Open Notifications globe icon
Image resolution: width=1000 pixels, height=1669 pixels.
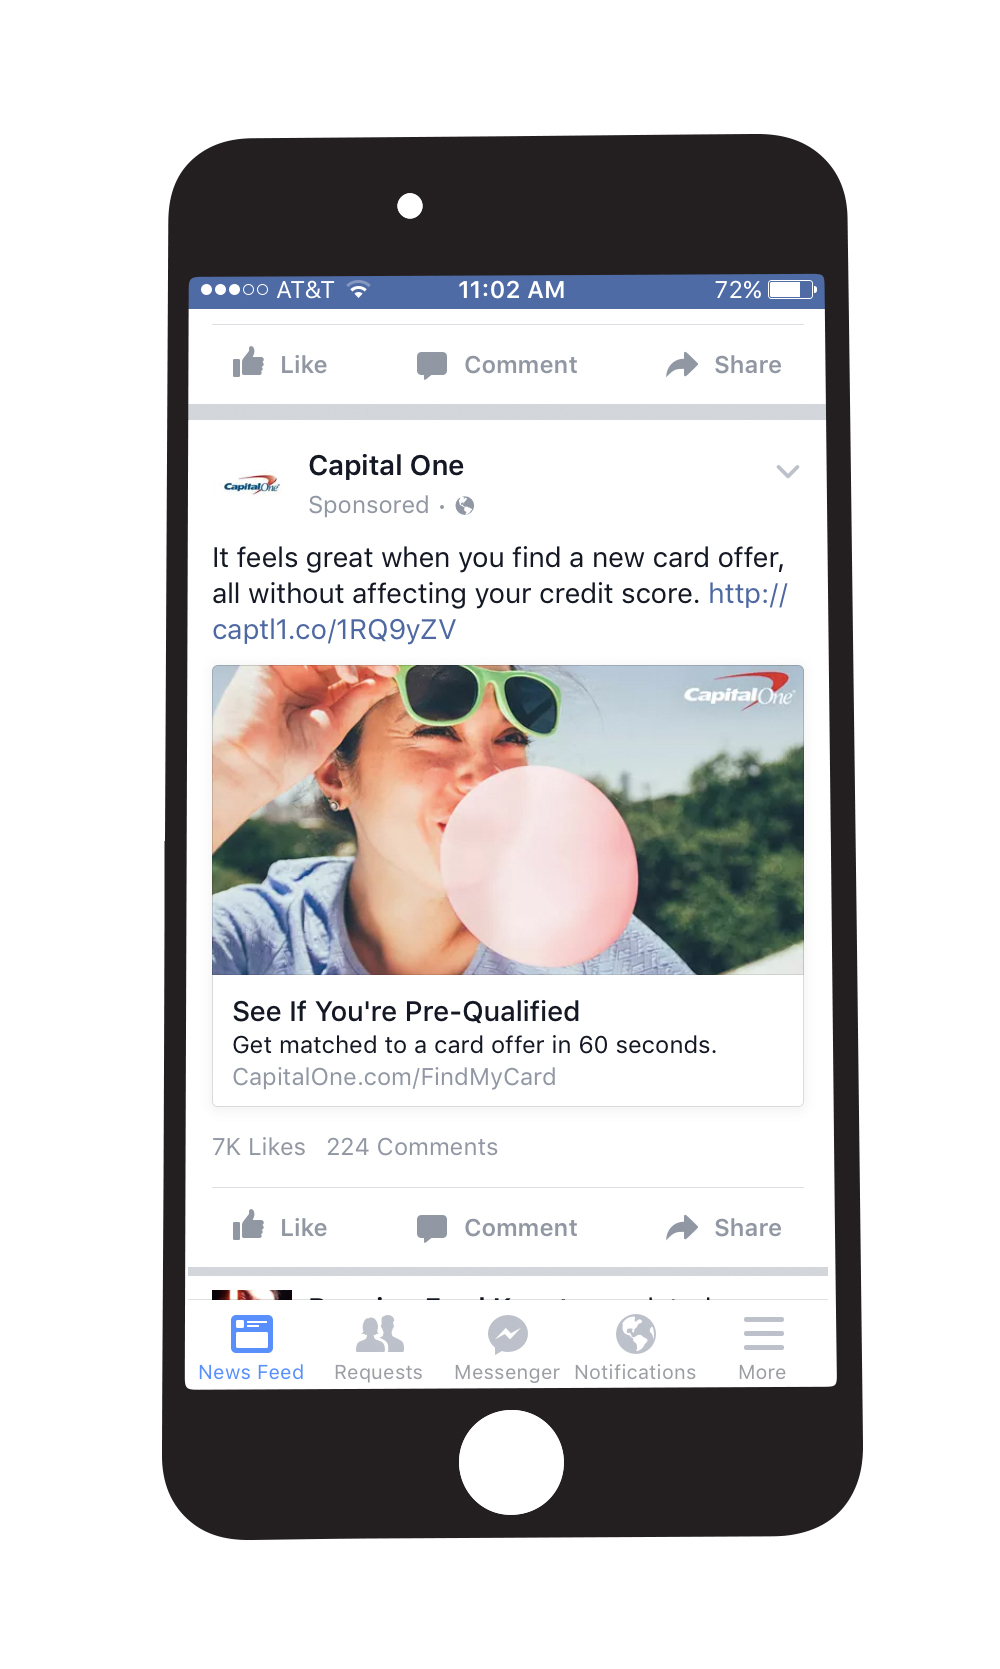[x=636, y=1333]
